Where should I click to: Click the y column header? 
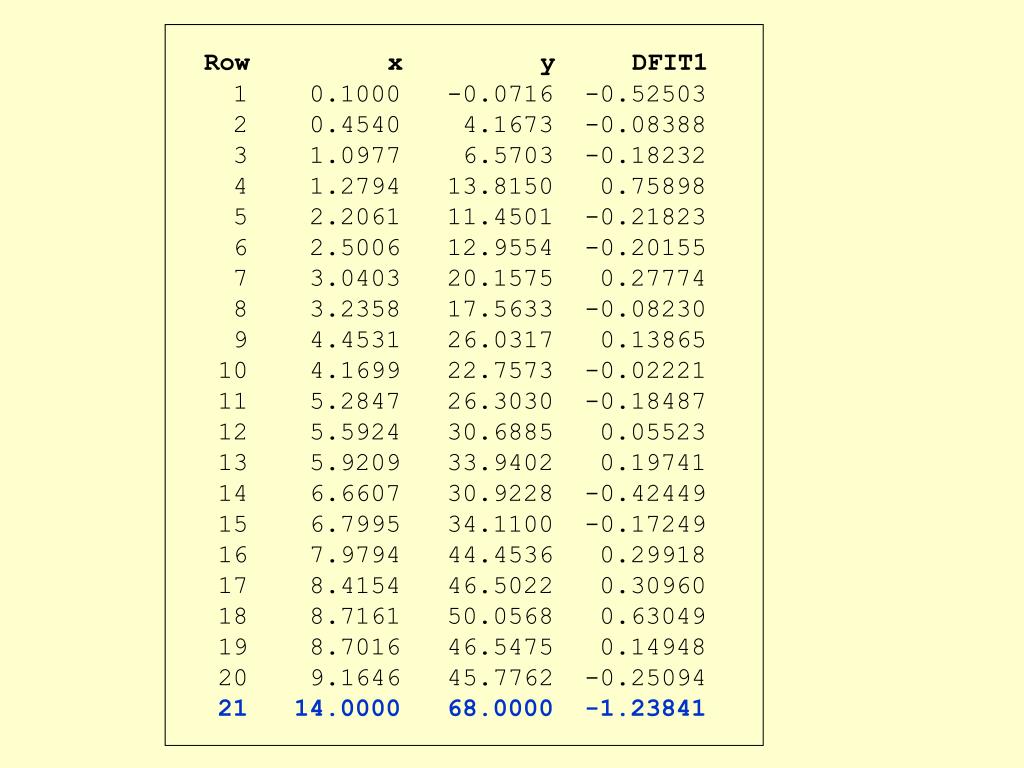pos(547,65)
